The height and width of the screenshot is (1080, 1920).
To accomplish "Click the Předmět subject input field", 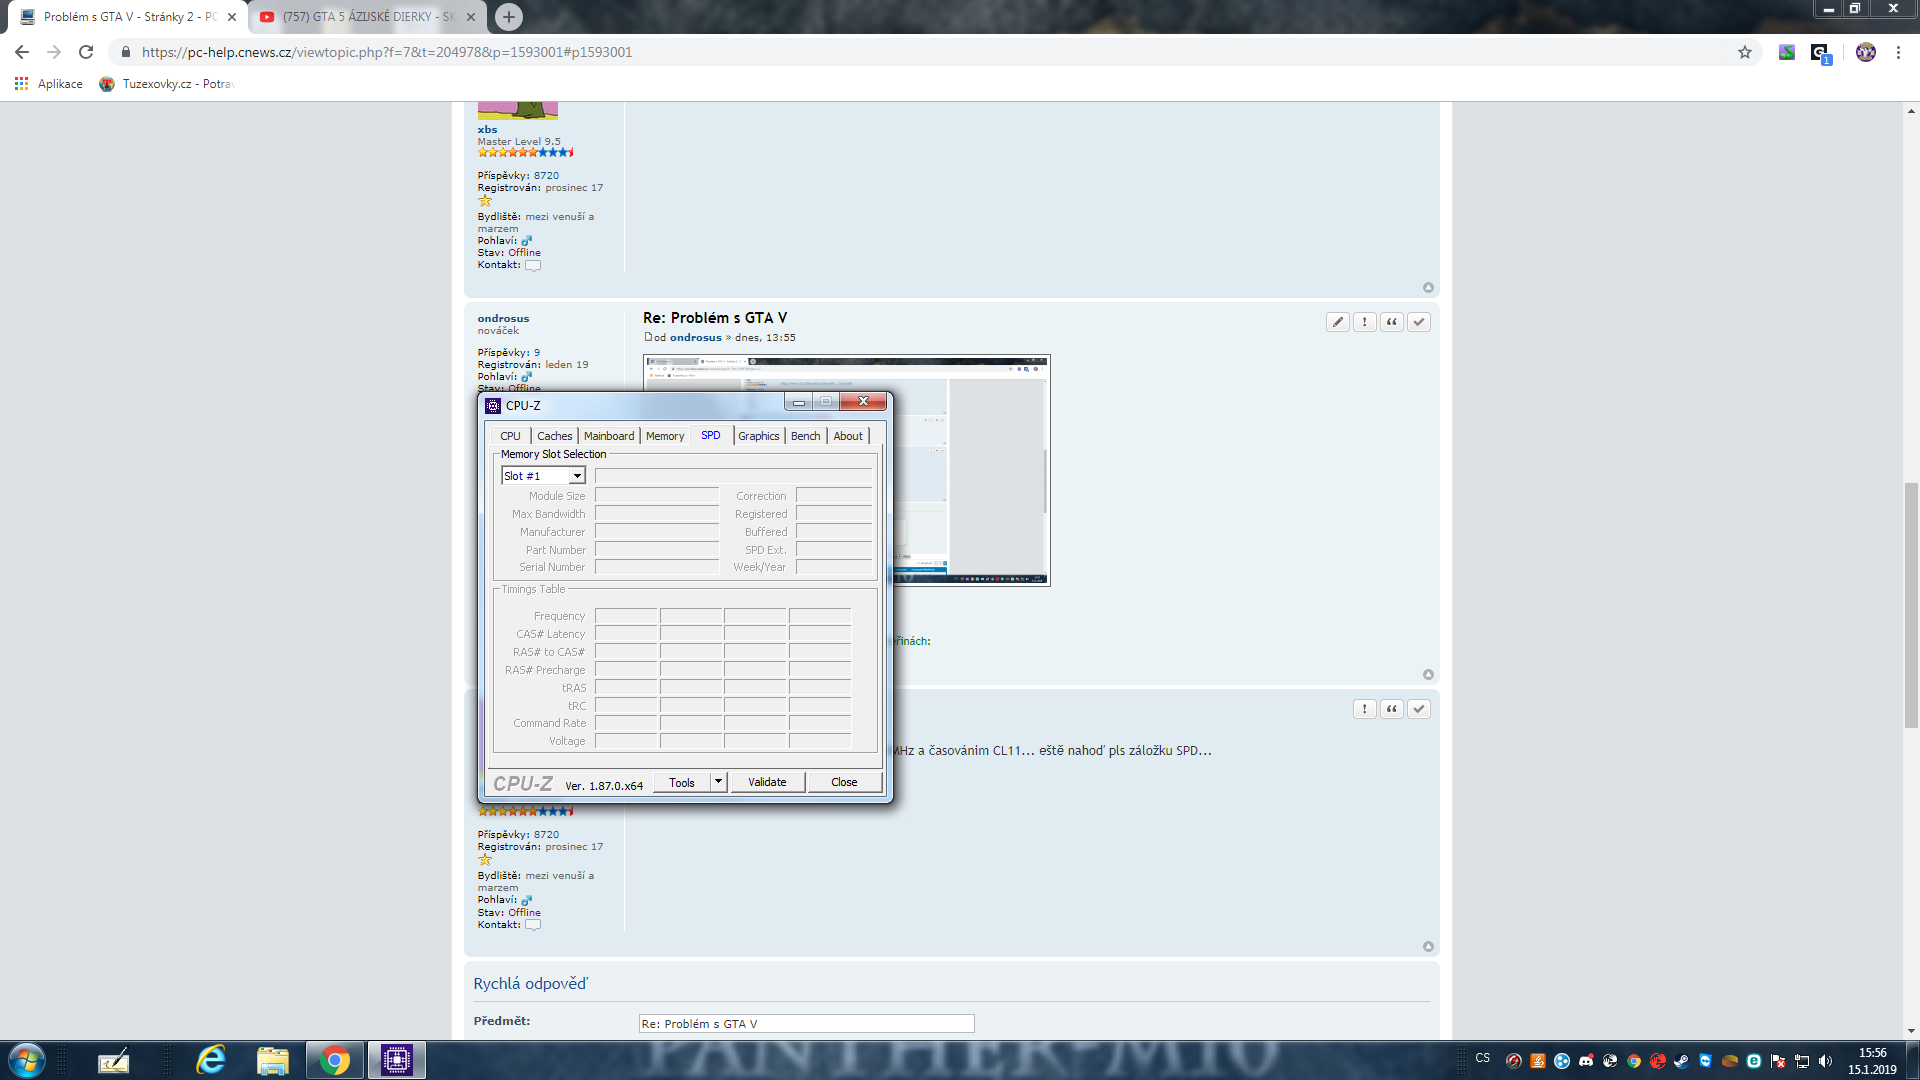I will coord(806,1024).
